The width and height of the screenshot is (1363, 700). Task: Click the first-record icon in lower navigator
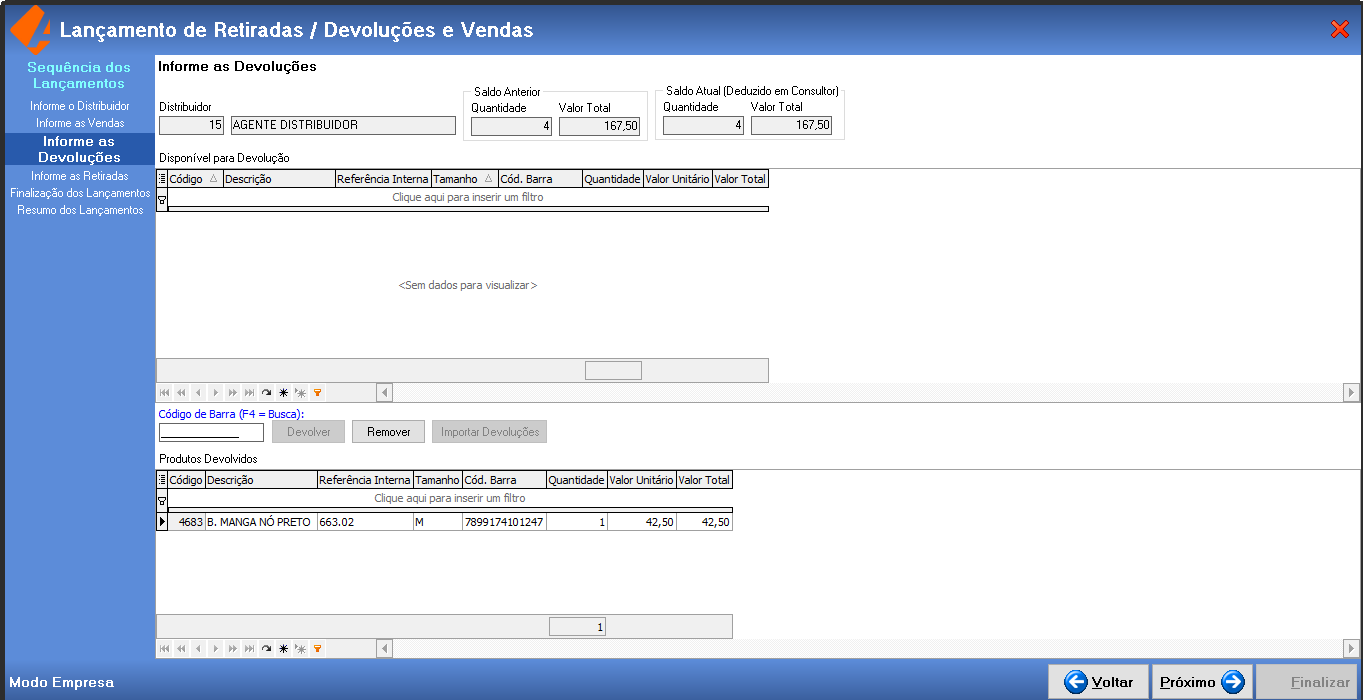(x=164, y=649)
